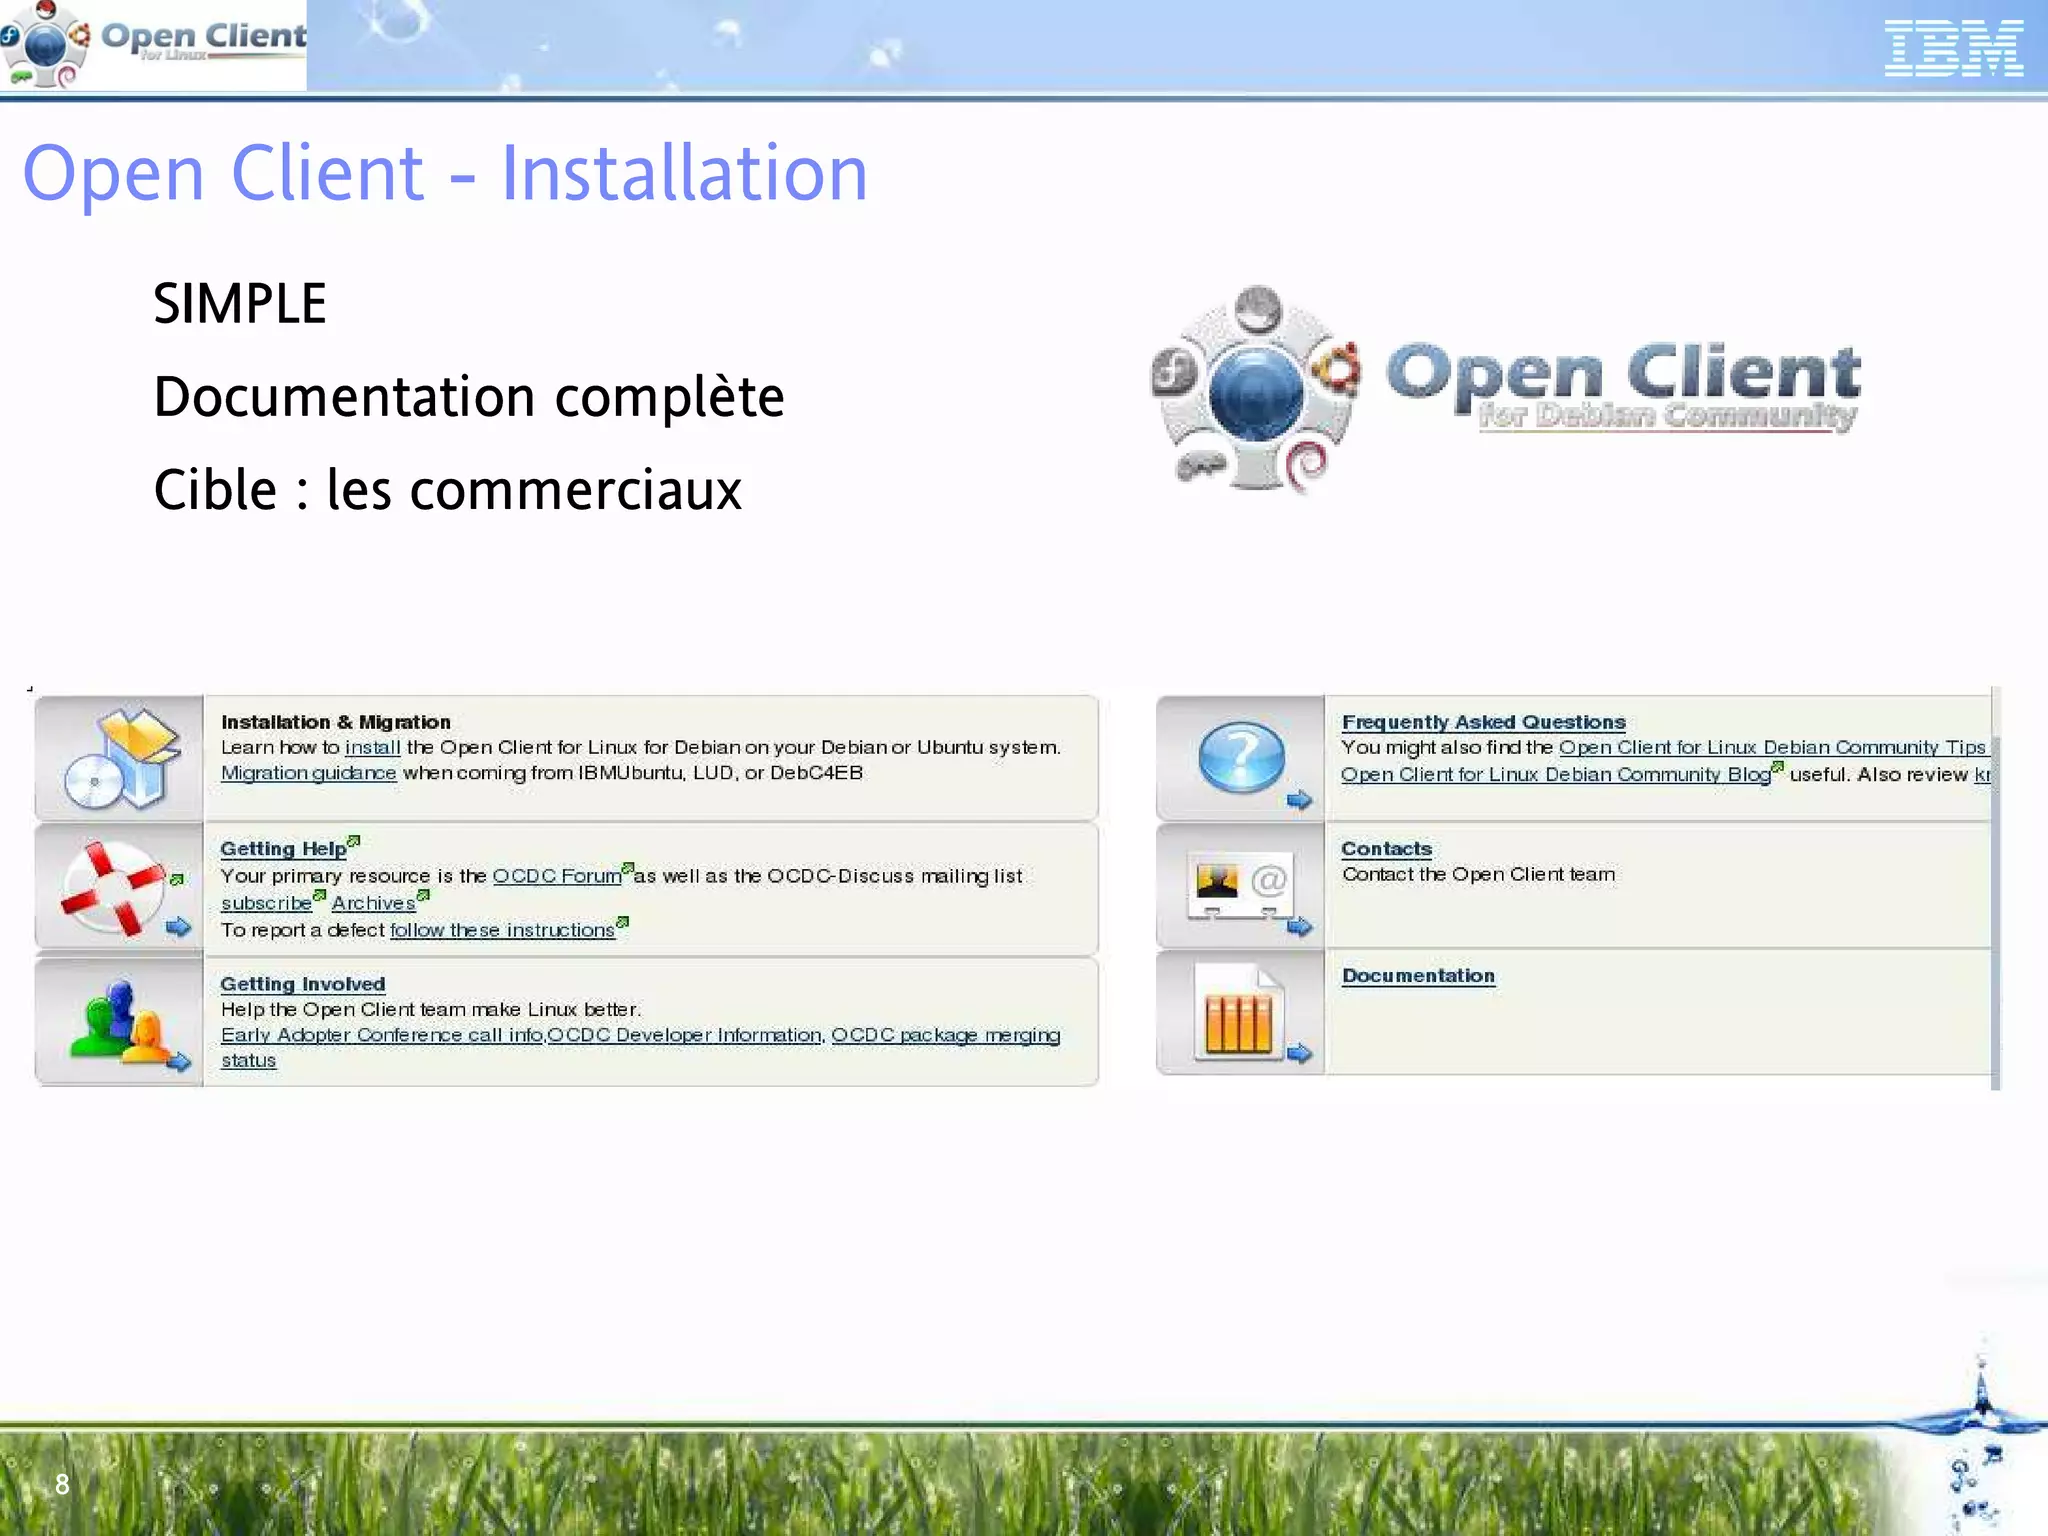The width and height of the screenshot is (2048, 1536).
Task: Click the Documentation books icon
Action: pos(1239,1014)
